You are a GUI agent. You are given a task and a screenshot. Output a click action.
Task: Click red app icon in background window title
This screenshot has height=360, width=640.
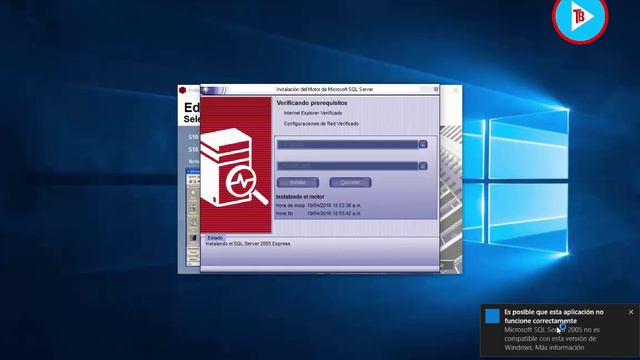click(182, 90)
